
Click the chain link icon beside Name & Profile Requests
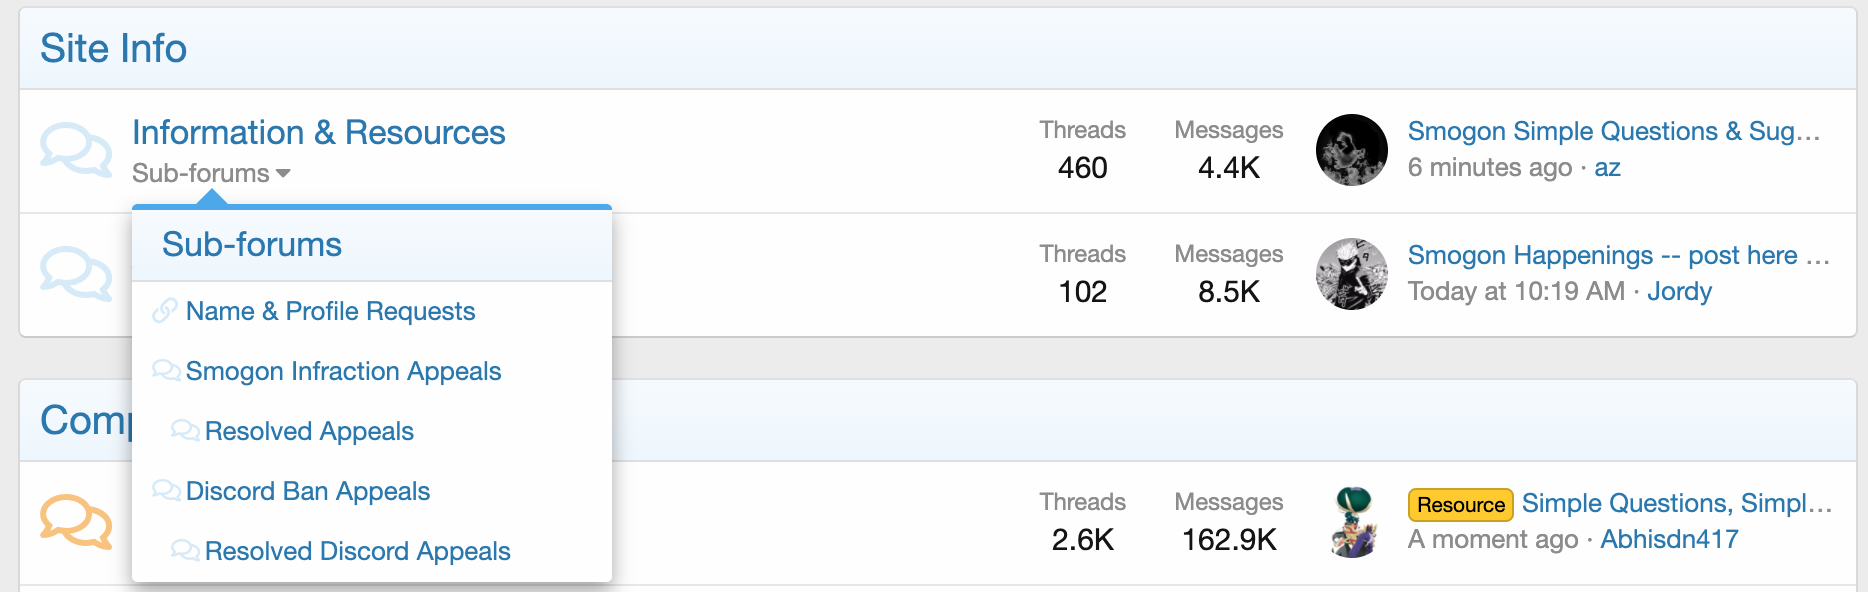pos(165,311)
